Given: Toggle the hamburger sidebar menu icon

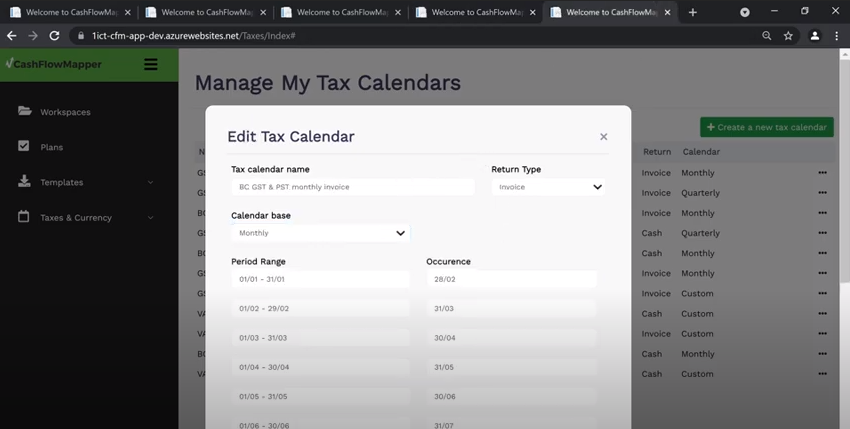Looking at the screenshot, I should (151, 64).
